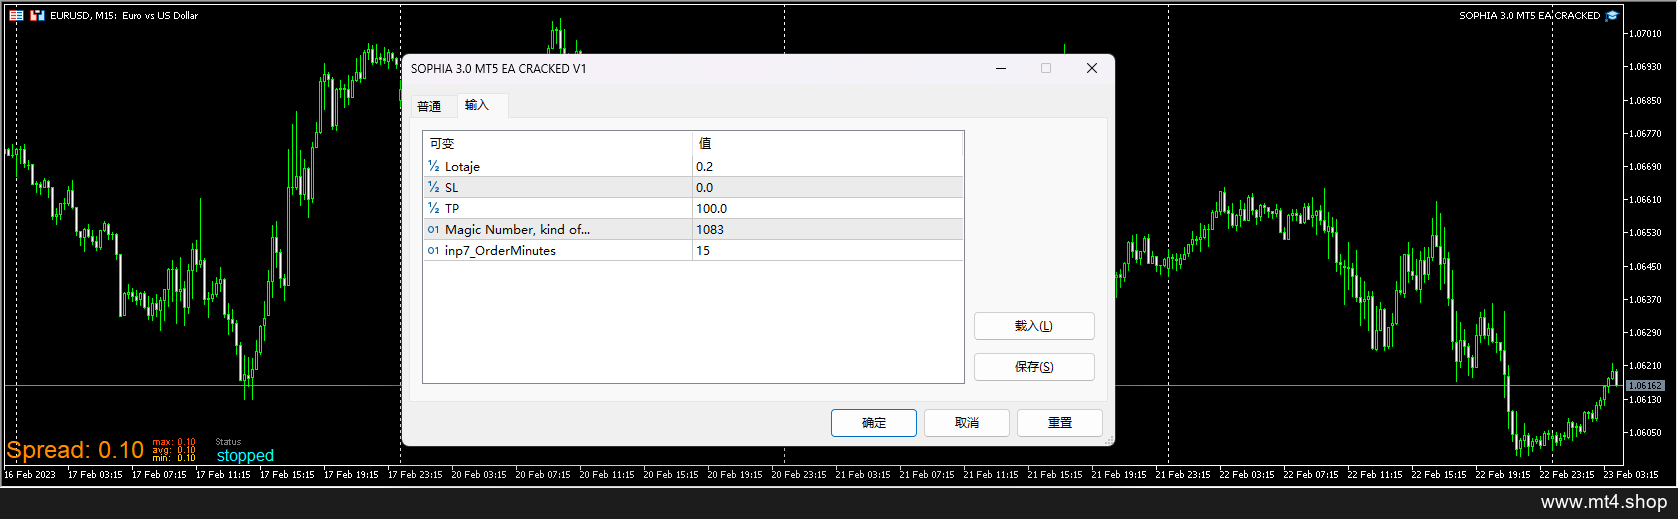Edit the SL value 0.0
The height and width of the screenshot is (519, 1678).
pos(828,188)
